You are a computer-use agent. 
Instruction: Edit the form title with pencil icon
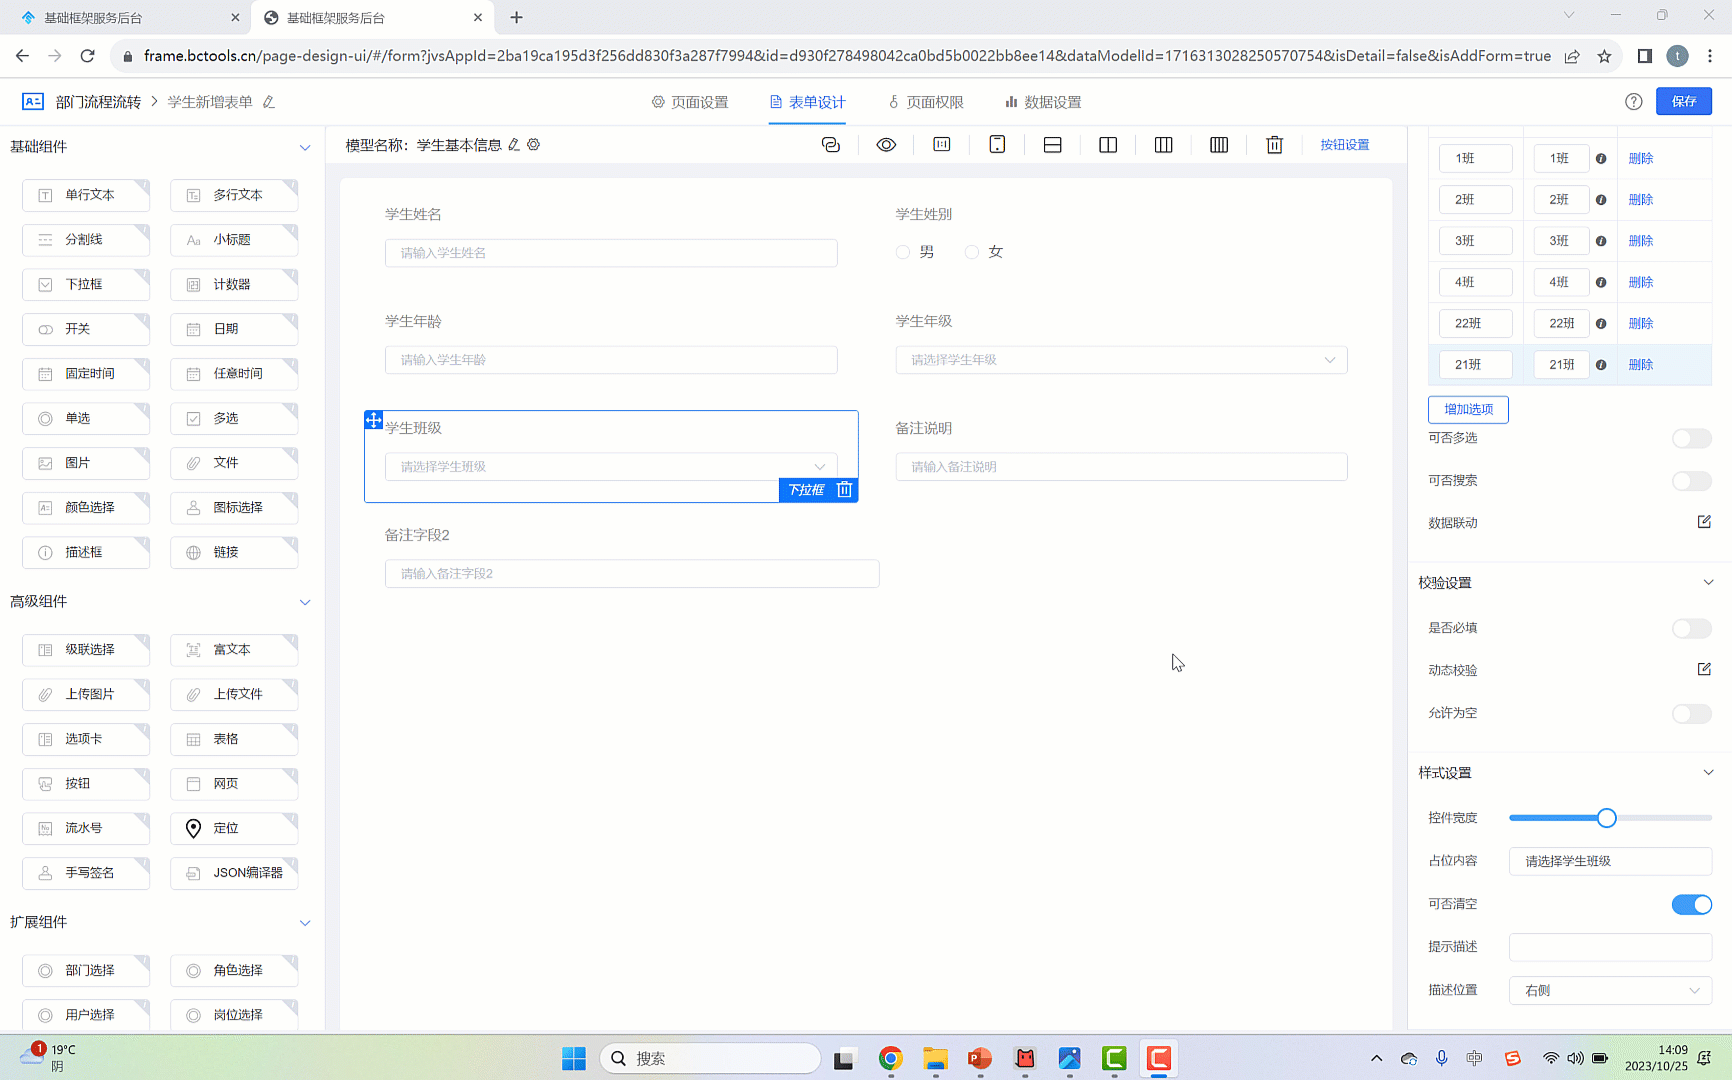[x=269, y=102]
